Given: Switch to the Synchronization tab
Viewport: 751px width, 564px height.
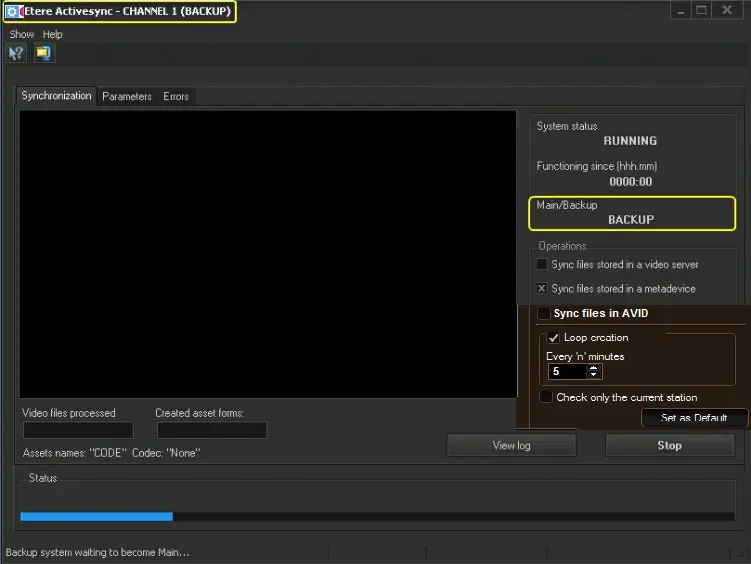Looking at the screenshot, I should (56, 96).
